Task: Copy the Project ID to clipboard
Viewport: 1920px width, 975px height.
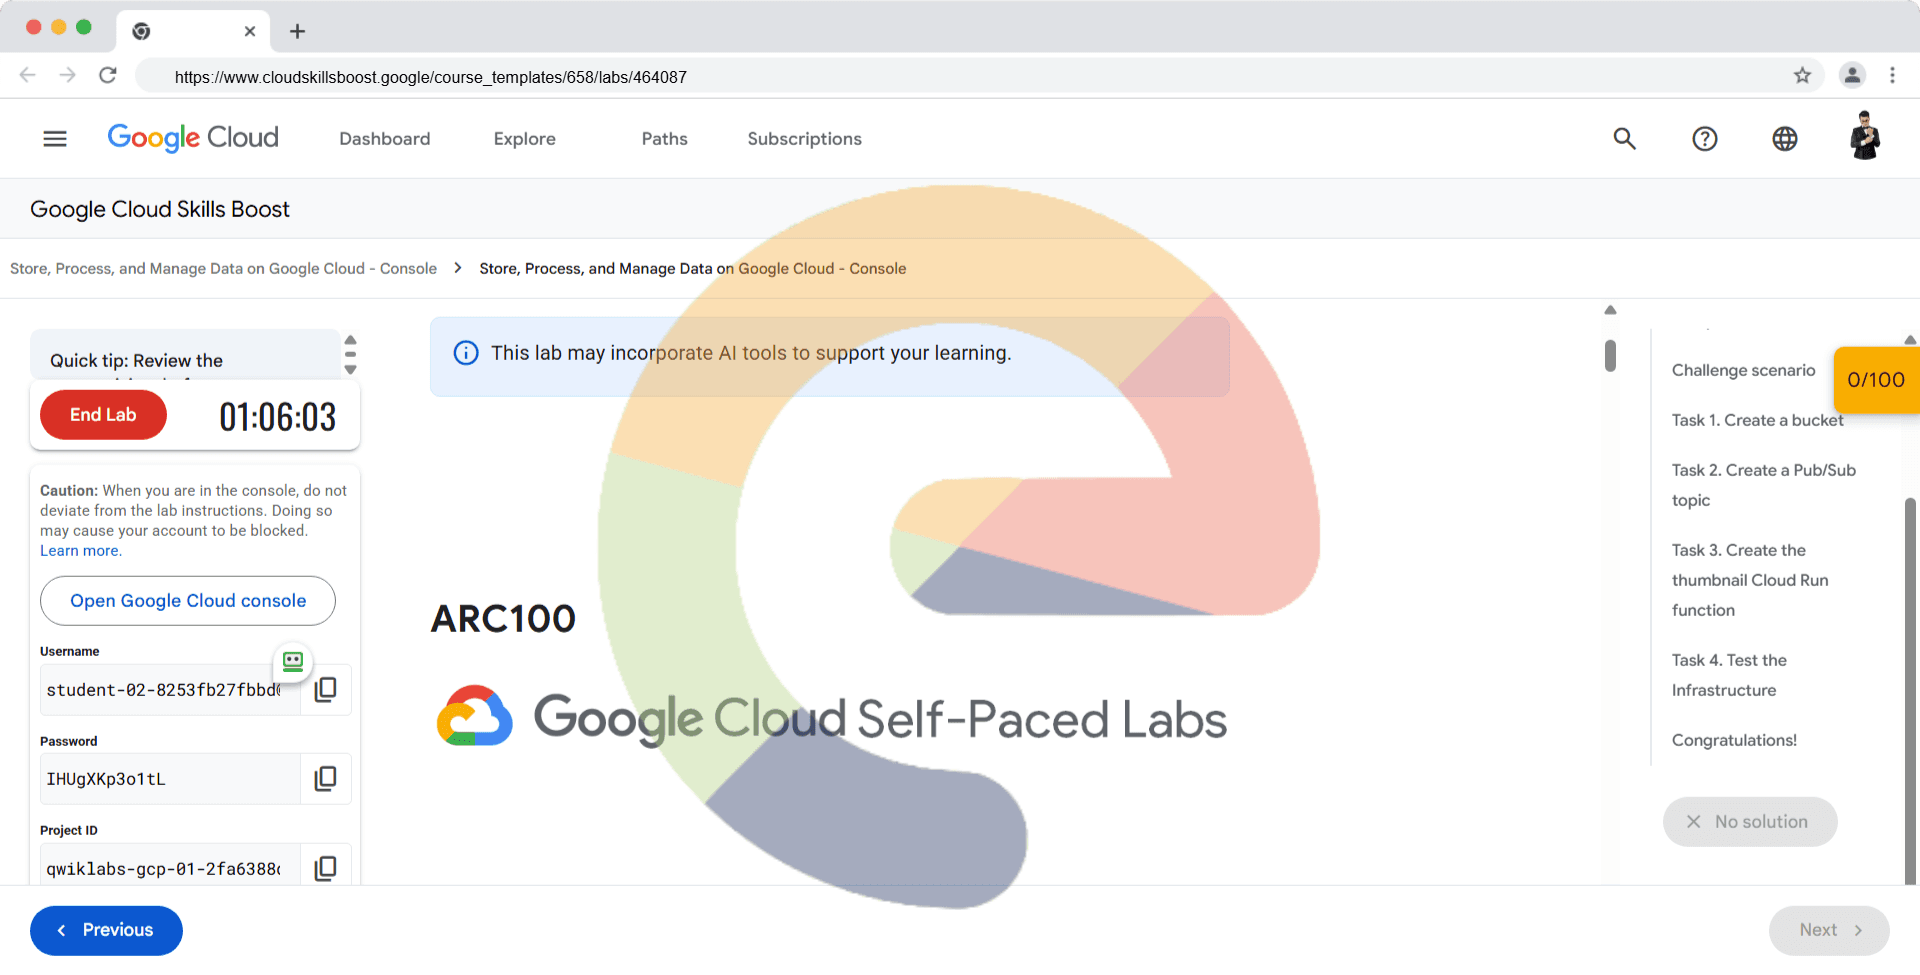Action: (x=326, y=868)
